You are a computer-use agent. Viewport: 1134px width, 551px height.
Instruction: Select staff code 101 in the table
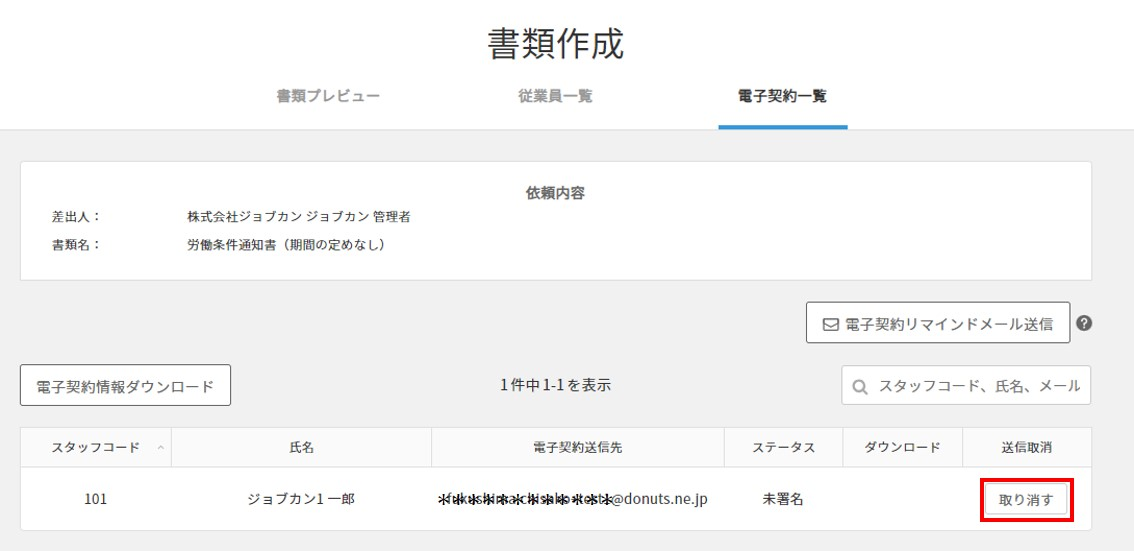point(96,499)
